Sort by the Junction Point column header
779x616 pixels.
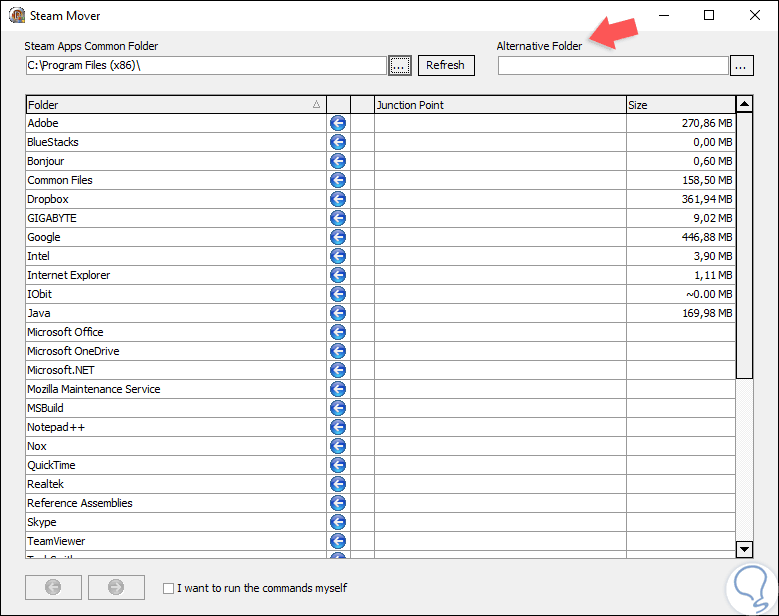point(500,105)
